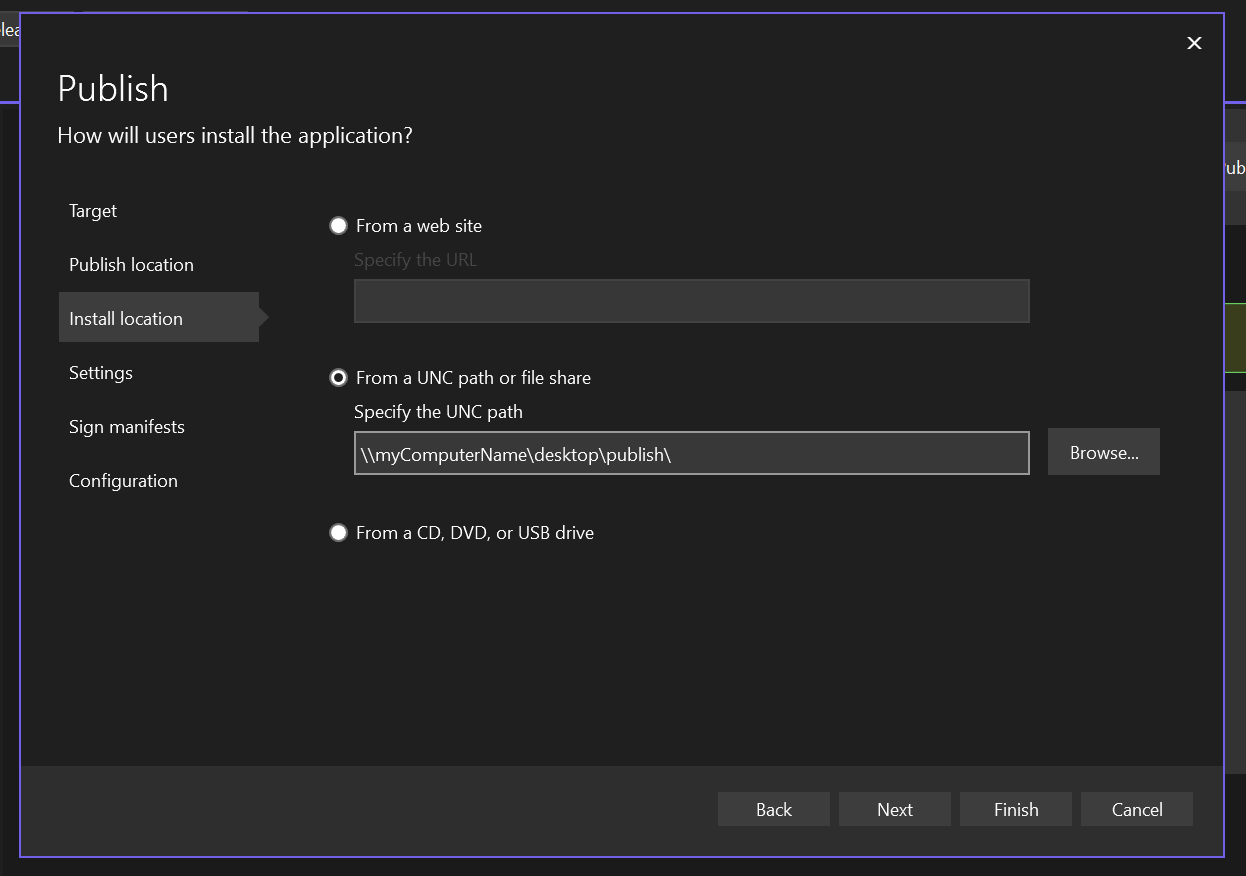1246x876 pixels.
Task: Advance to the next wizard step
Action: 894,808
